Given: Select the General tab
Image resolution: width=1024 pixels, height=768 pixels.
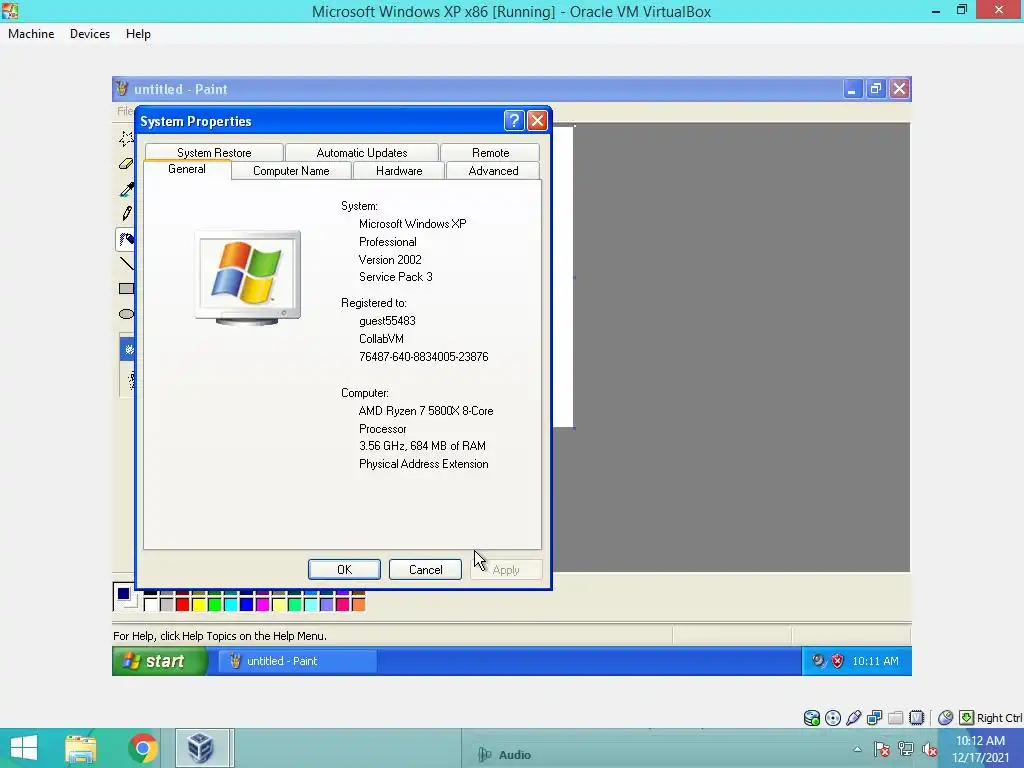Looking at the screenshot, I should [187, 169].
